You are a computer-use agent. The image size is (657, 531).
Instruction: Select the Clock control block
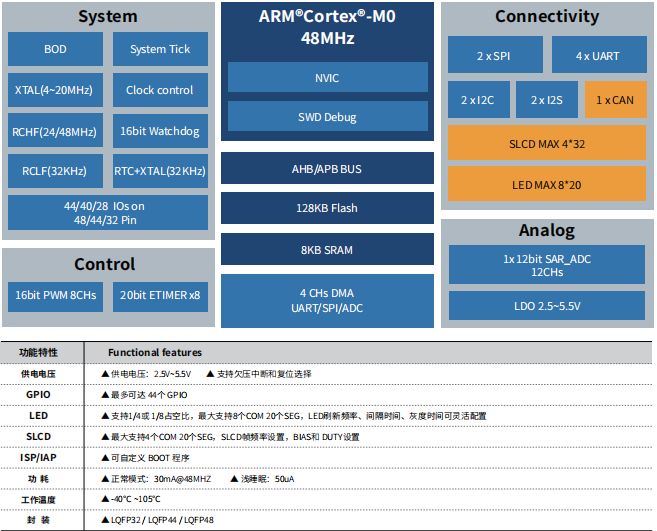click(160, 90)
